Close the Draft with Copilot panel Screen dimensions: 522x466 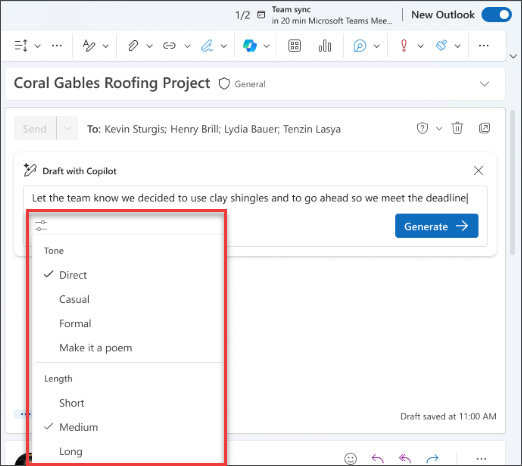tap(478, 170)
